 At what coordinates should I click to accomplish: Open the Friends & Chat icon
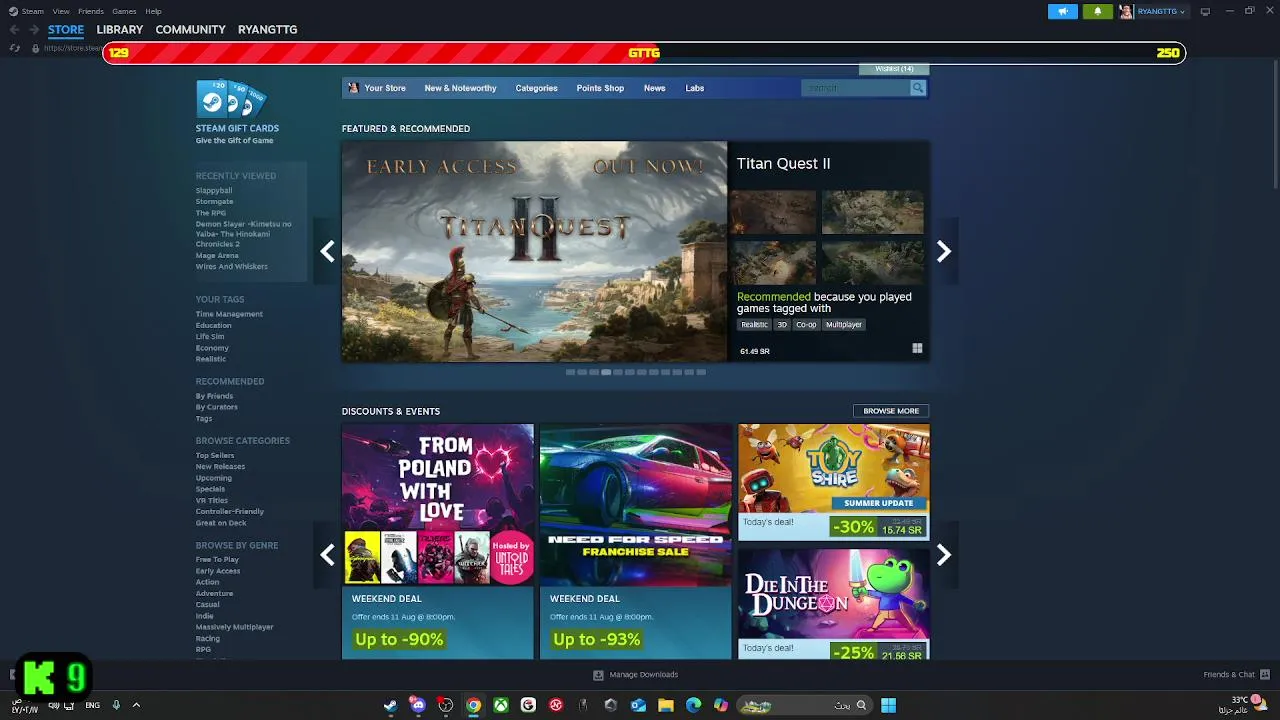tap(1265, 675)
